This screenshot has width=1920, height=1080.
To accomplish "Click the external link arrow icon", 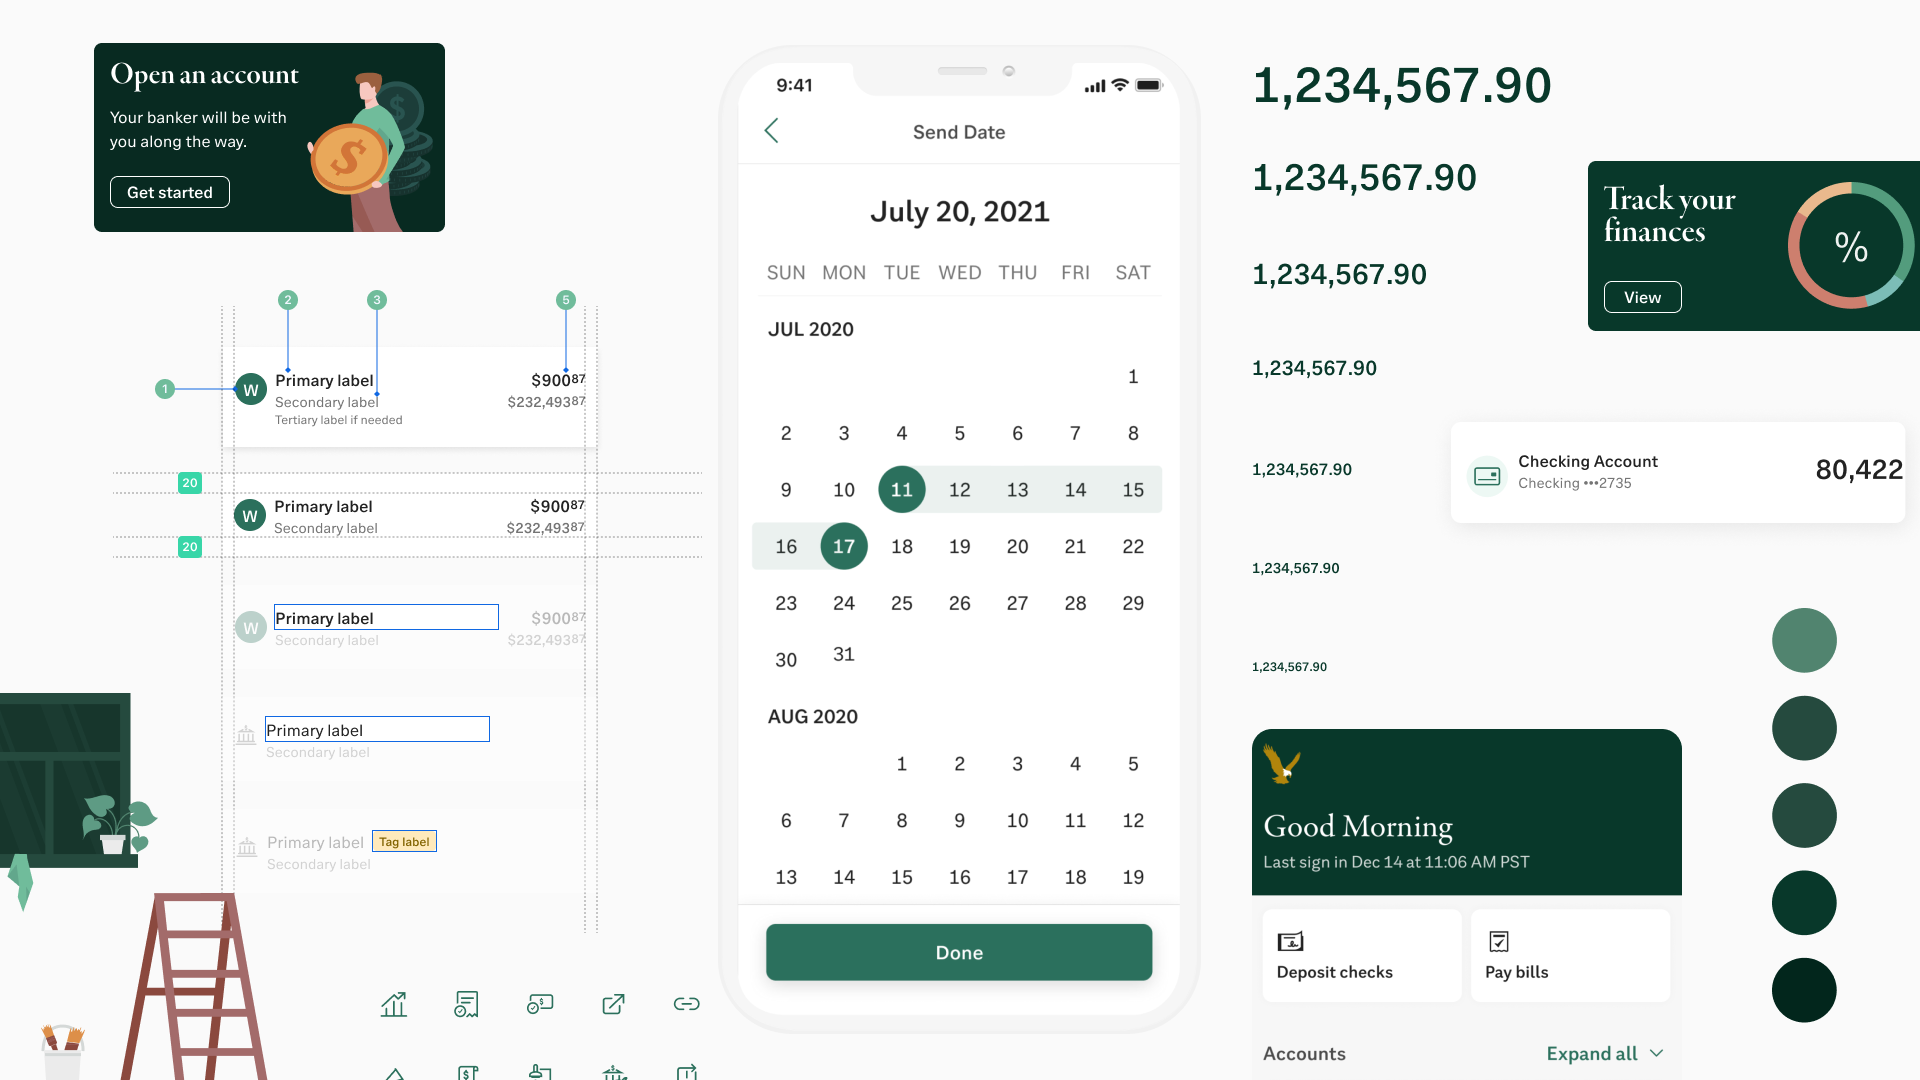I will (613, 1004).
